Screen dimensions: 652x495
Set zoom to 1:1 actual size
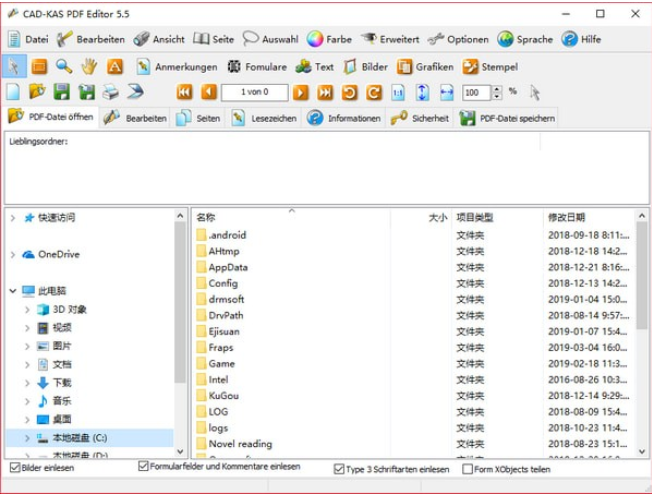398,92
